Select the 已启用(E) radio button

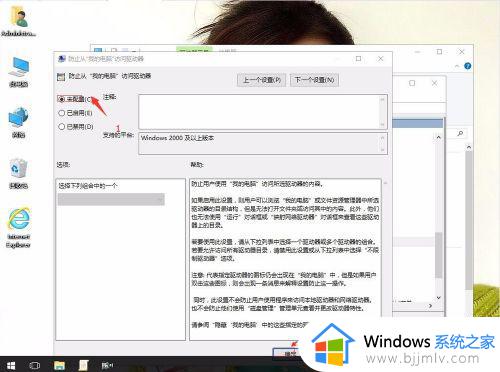(x=61, y=113)
